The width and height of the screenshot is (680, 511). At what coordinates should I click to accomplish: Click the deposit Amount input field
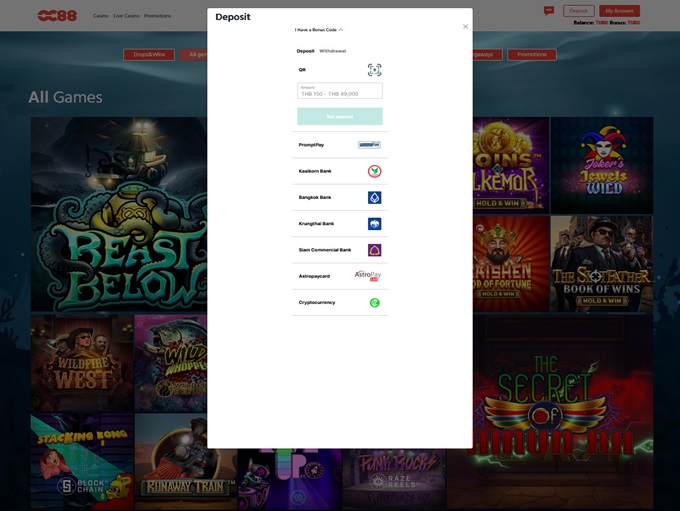[x=339, y=91]
